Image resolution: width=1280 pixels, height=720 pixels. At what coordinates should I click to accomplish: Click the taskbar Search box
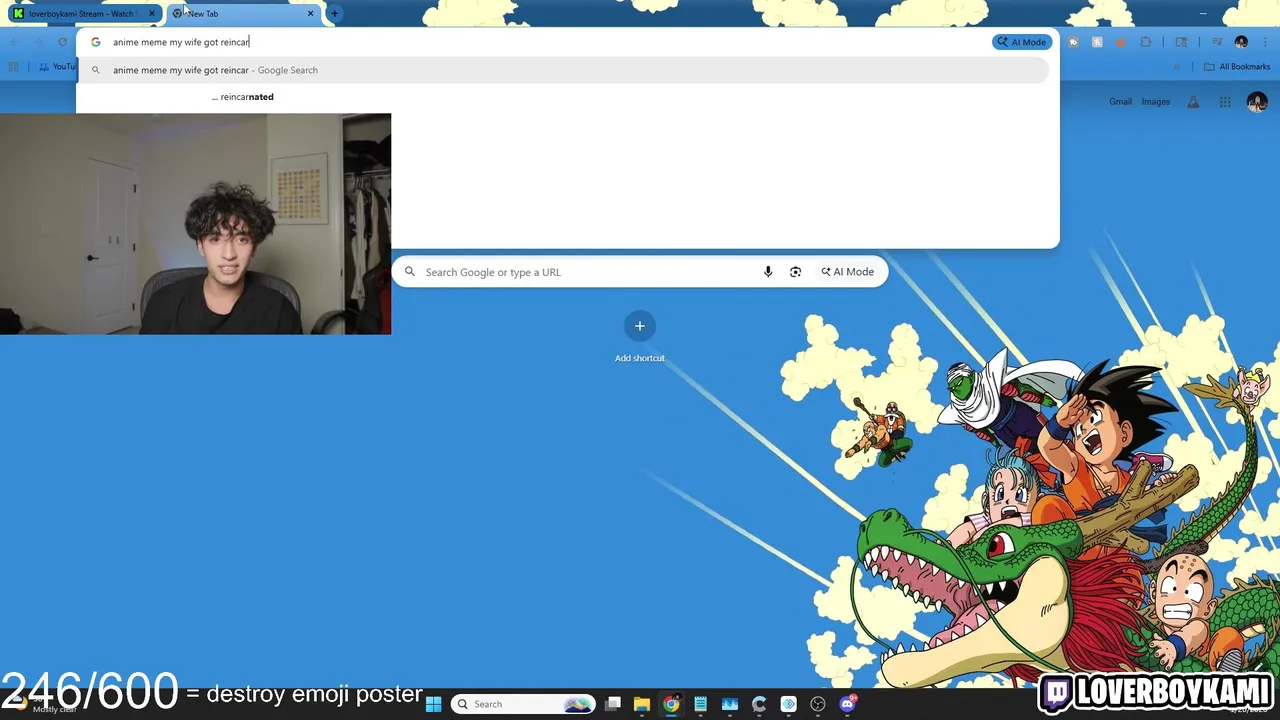click(x=524, y=704)
